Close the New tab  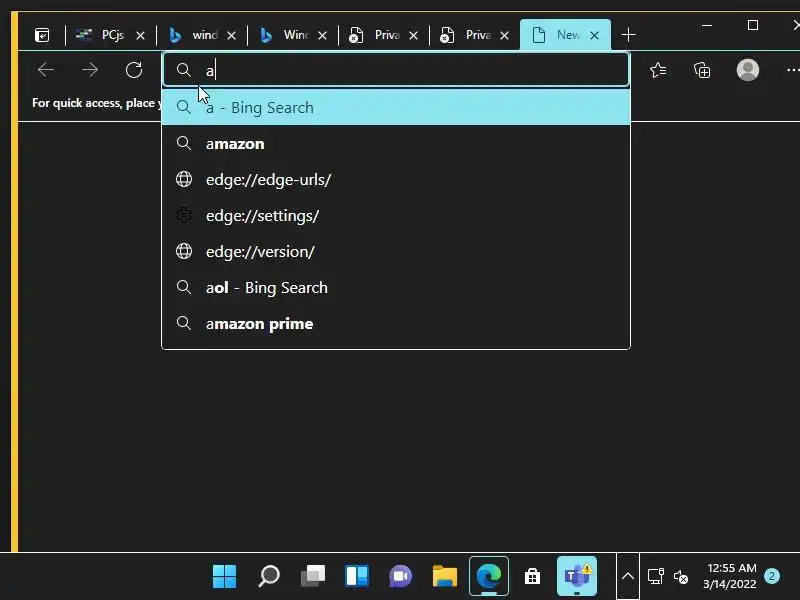pyautogui.click(x=594, y=35)
